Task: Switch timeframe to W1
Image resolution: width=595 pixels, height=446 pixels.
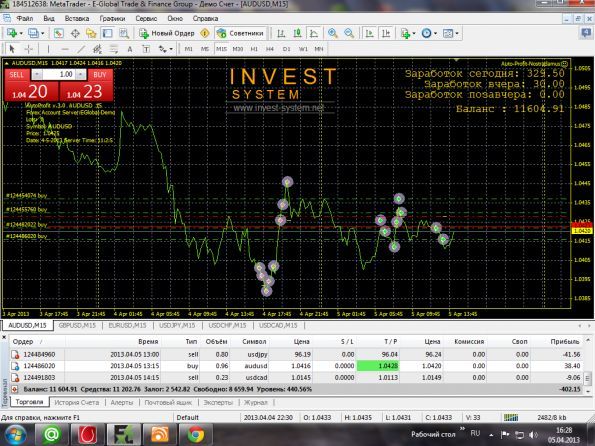Action: click(303, 49)
